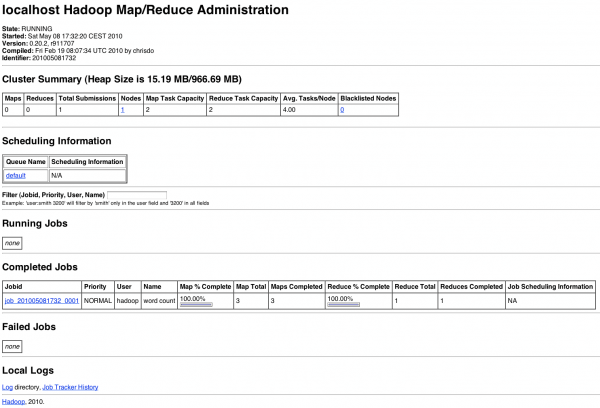The width and height of the screenshot is (600, 408).
Task: Click the 'Maps' column header
Action: click(x=13, y=98)
